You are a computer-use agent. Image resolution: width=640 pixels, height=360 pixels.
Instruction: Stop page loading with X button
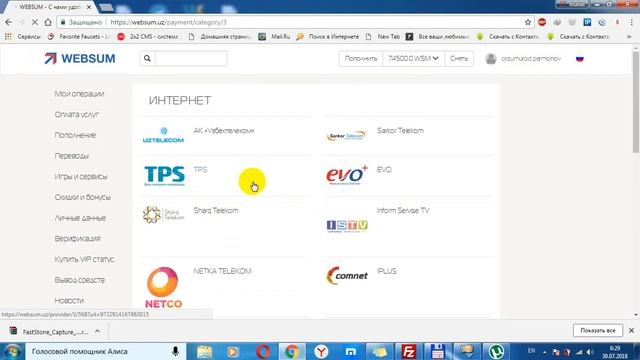pos(35,22)
